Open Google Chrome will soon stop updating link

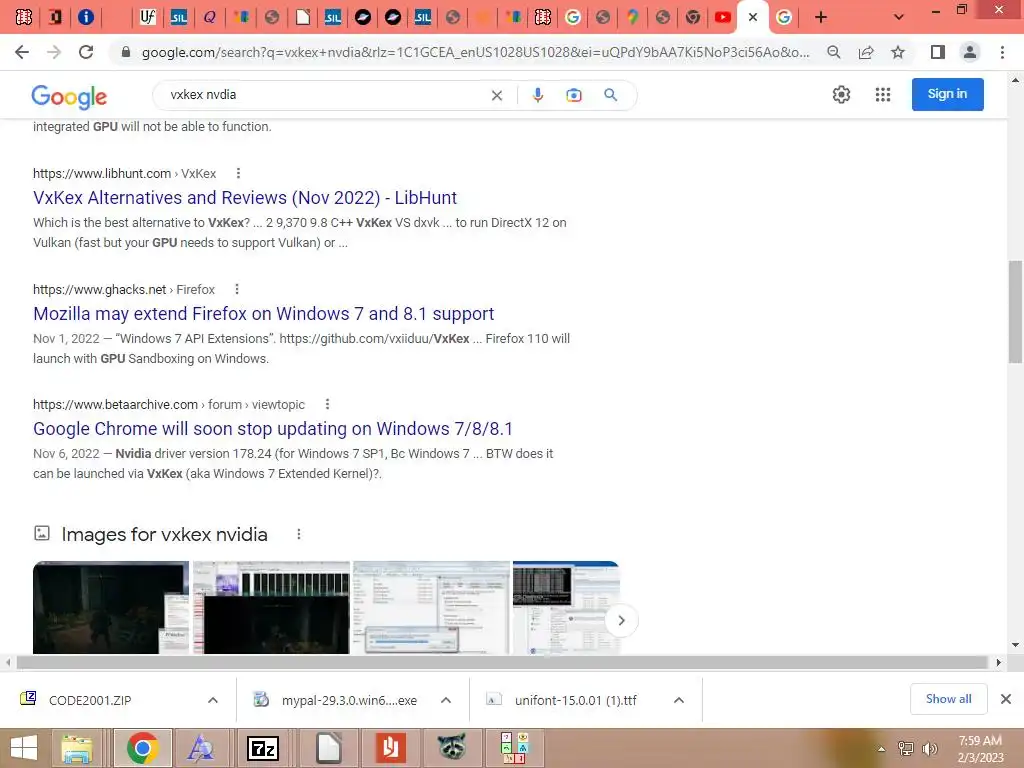(273, 429)
